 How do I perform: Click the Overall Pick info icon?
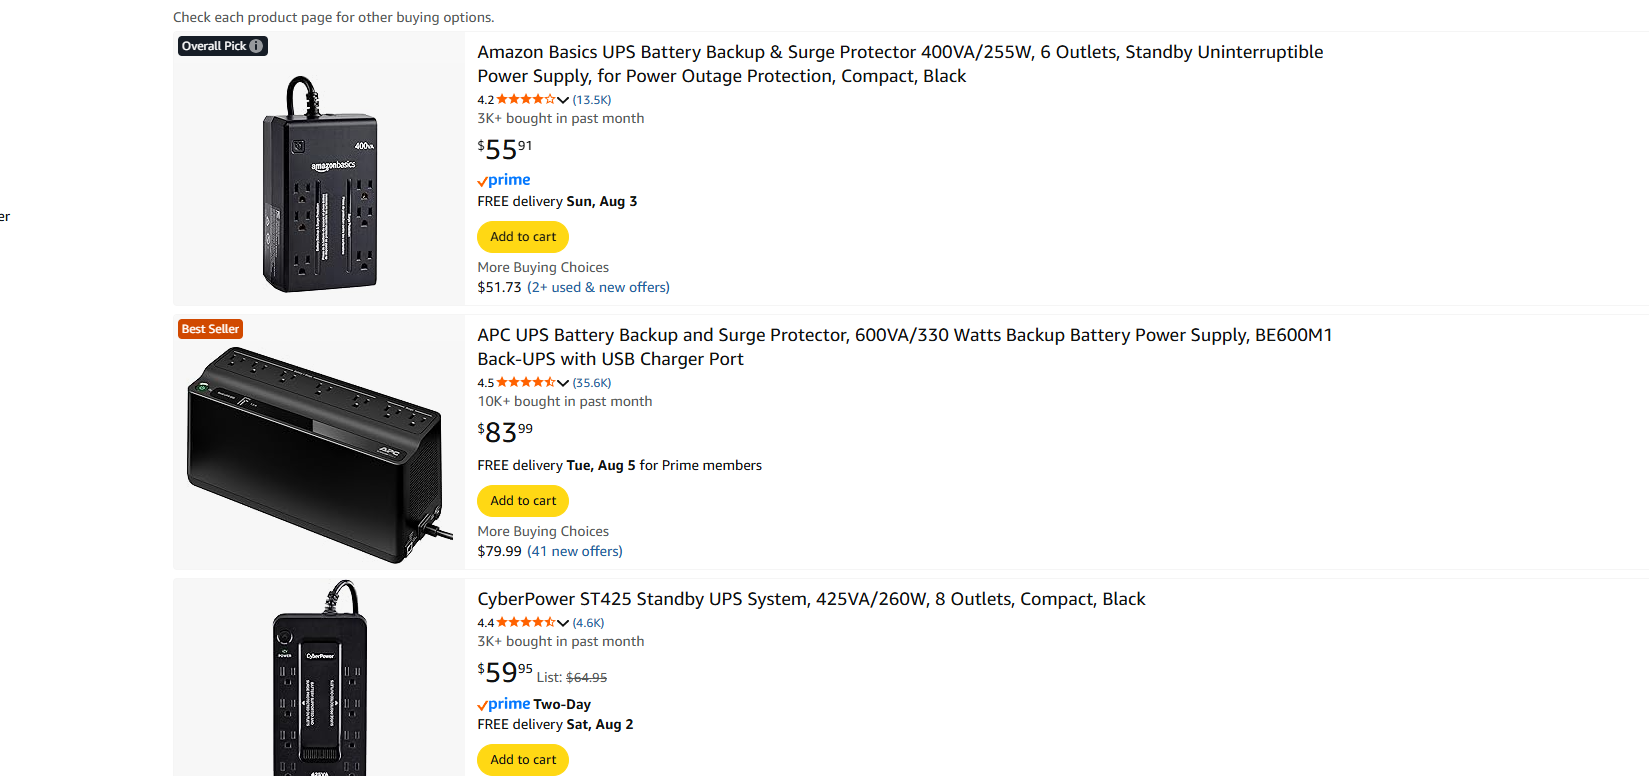click(256, 46)
